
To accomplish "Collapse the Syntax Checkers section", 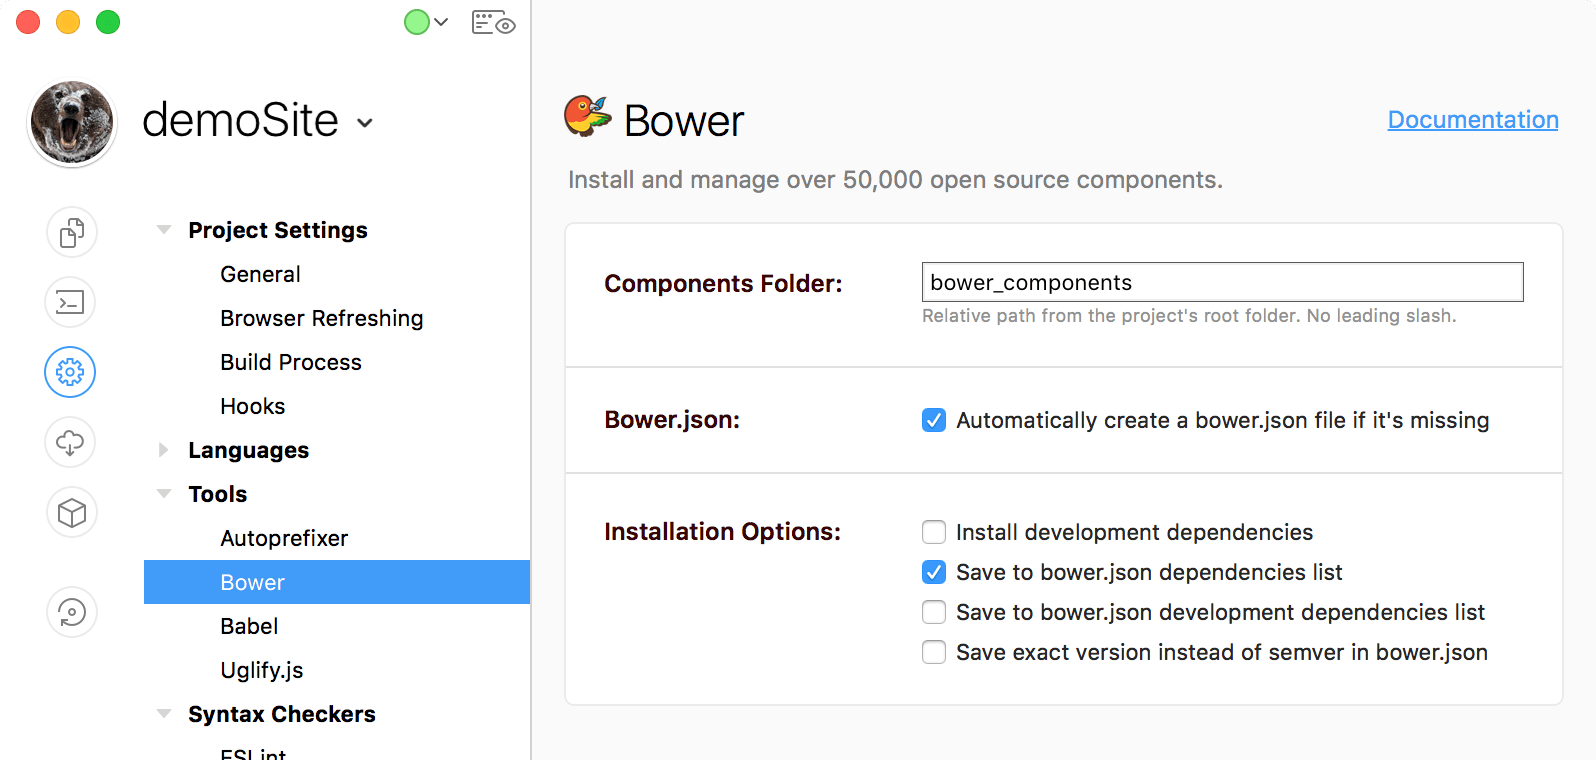I will [x=164, y=714].
